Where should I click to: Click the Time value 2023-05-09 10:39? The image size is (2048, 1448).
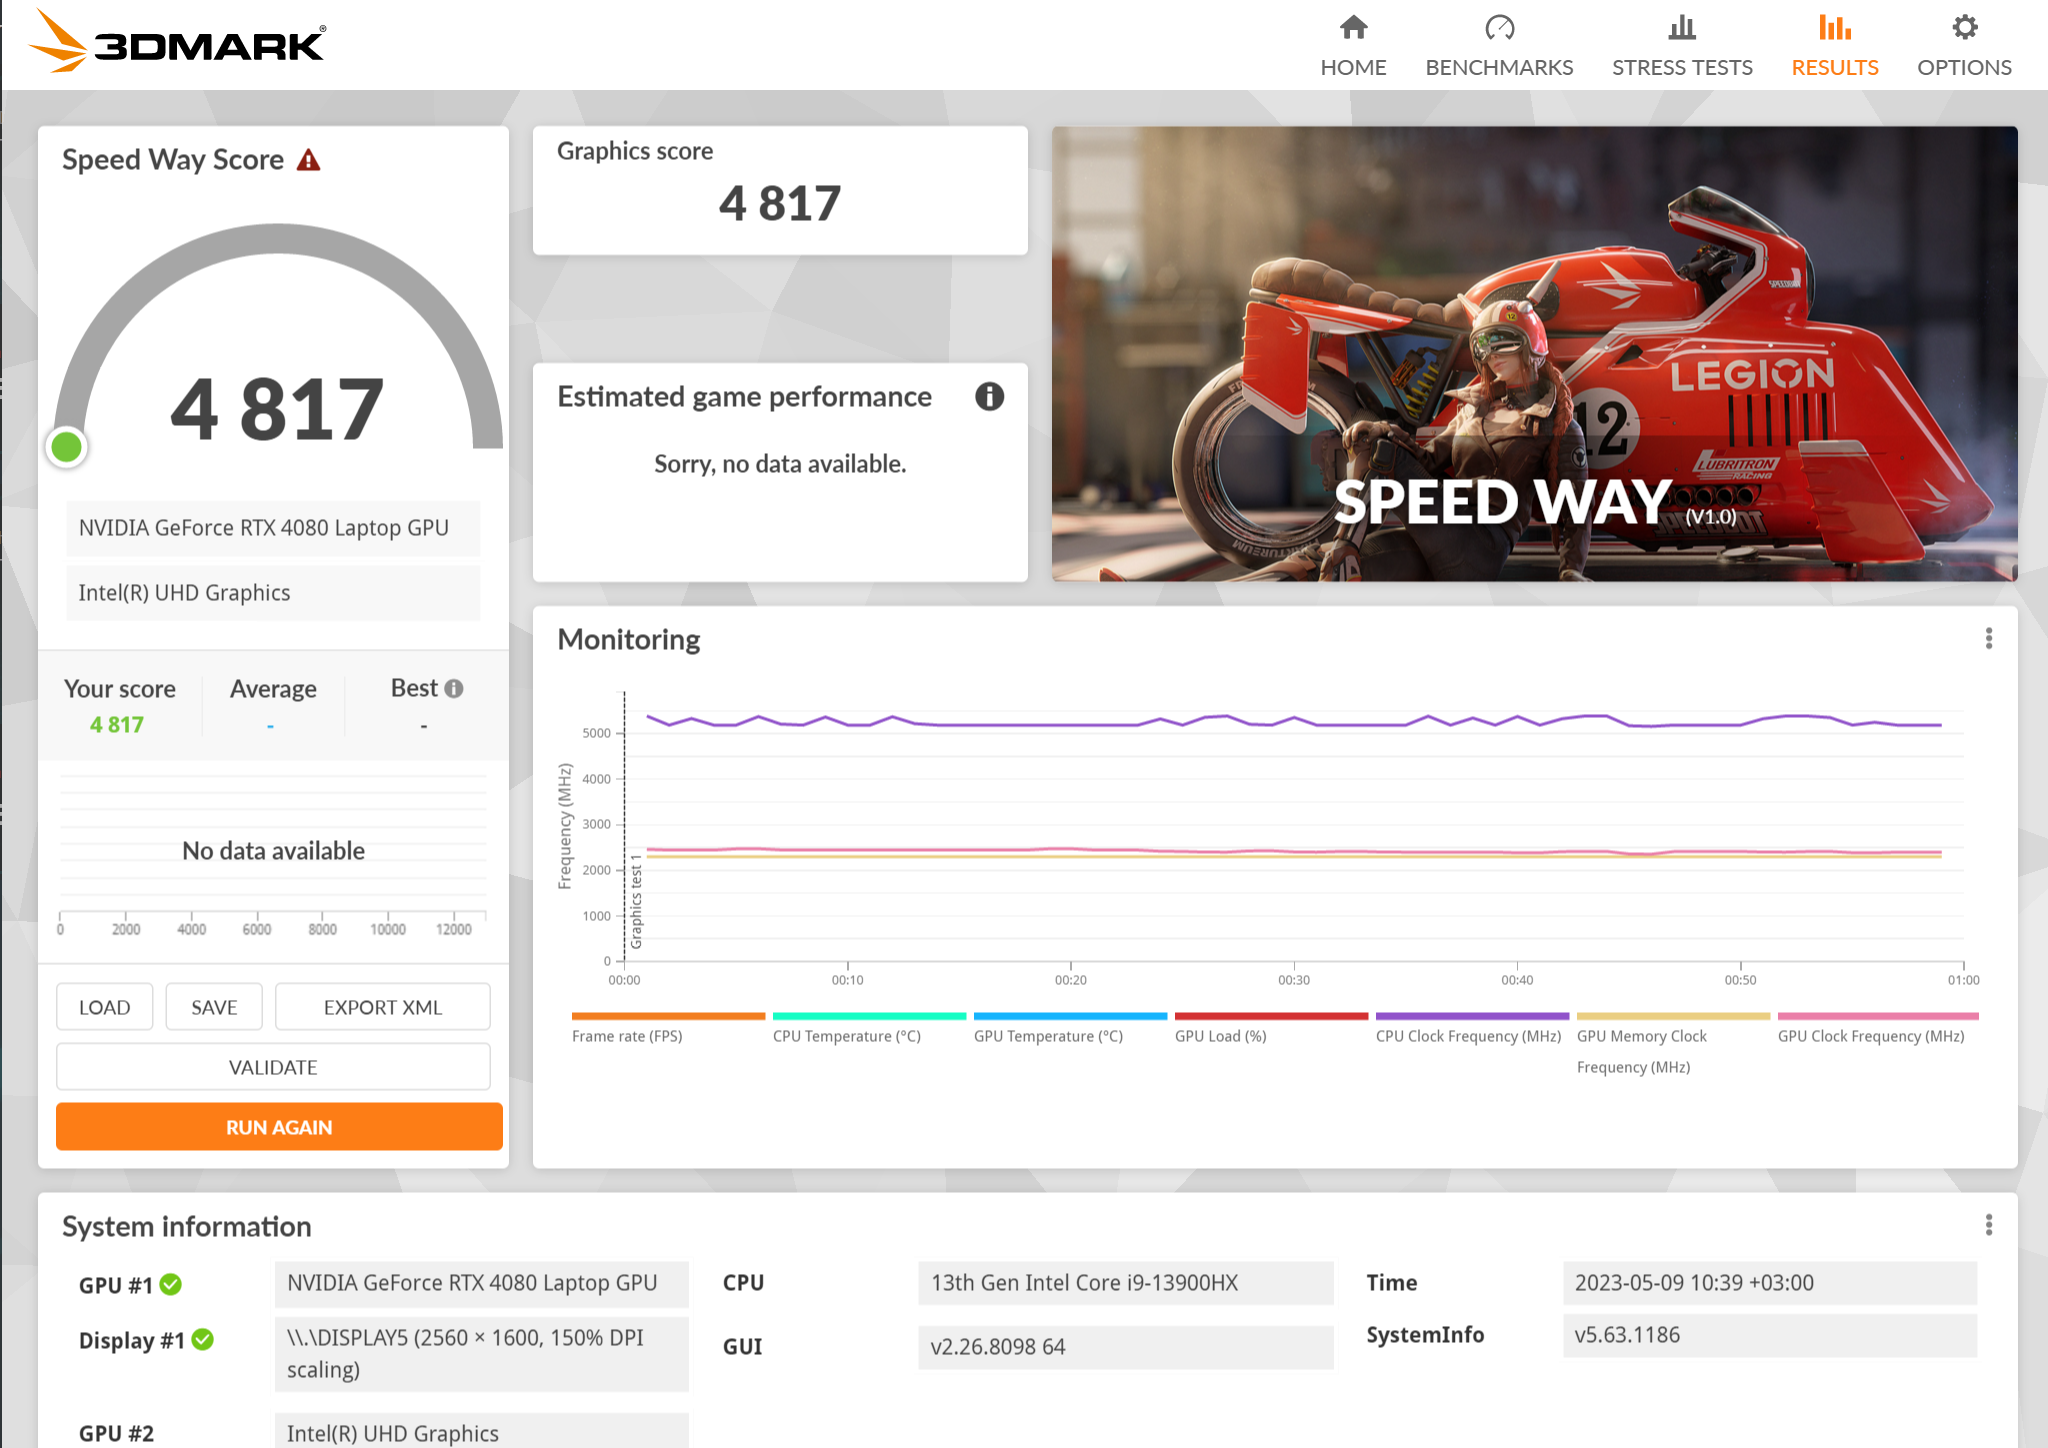click(1770, 1283)
